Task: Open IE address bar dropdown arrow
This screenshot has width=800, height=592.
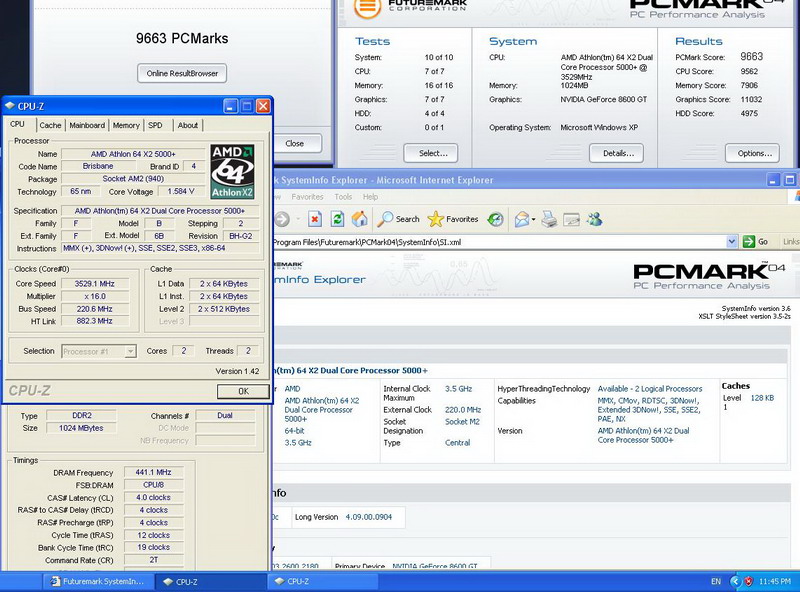Action: tap(732, 242)
